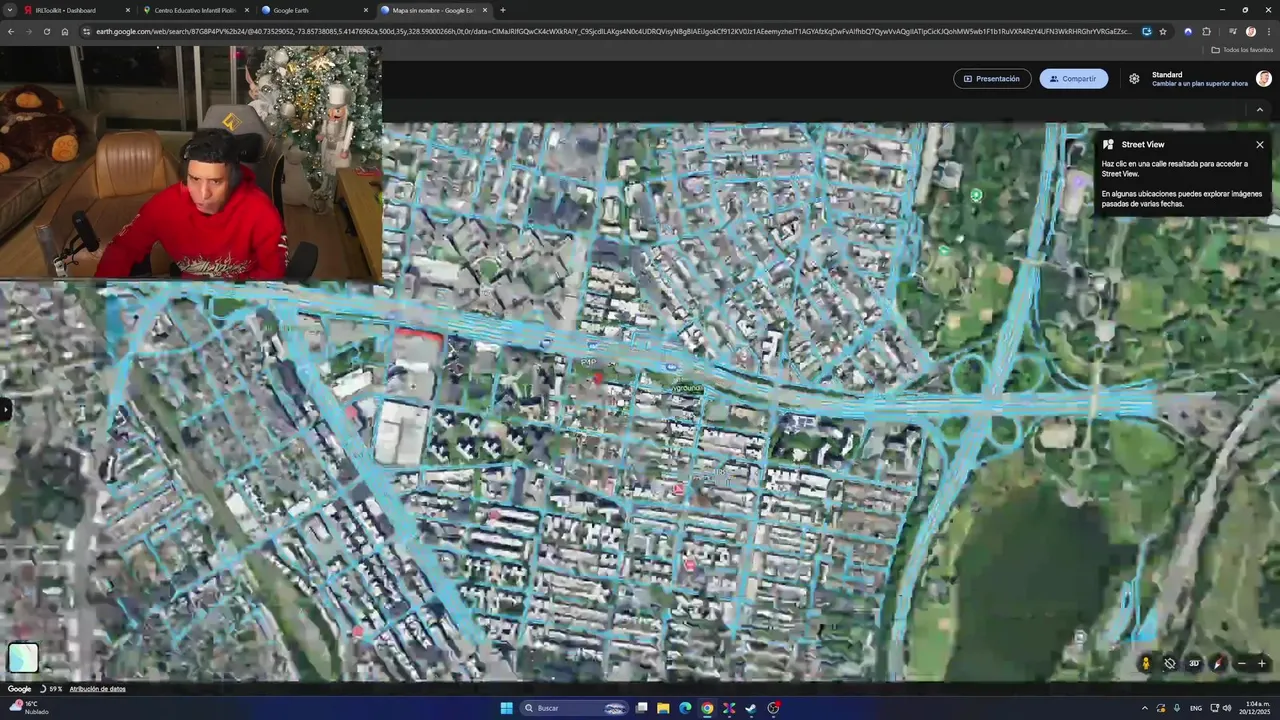Screen dimensions: 1280x720
Task: Open the map style layers thumbnail
Action: click(23, 657)
